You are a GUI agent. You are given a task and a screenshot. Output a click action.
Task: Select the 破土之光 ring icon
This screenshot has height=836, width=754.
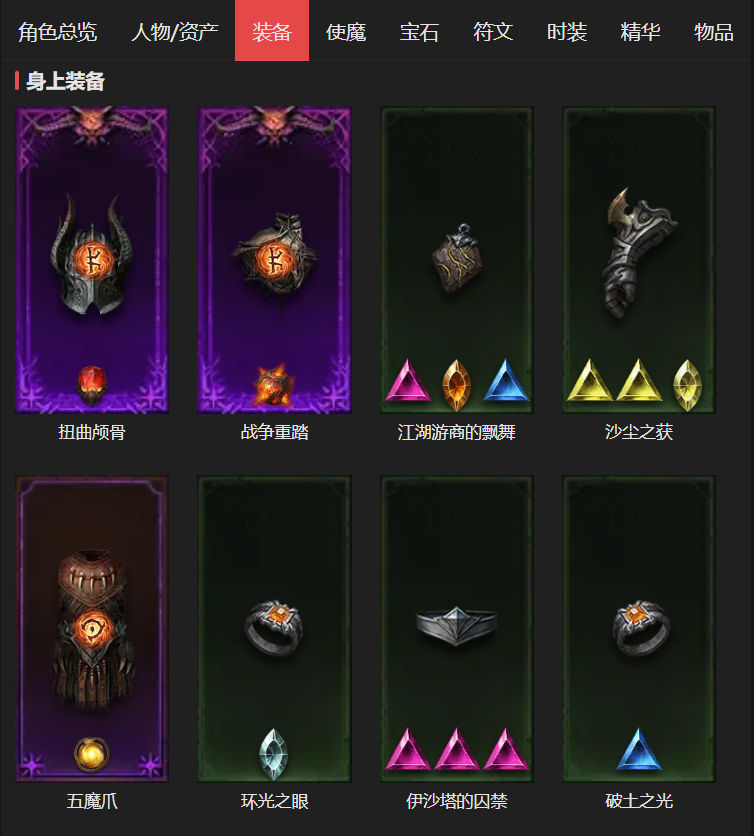tap(639, 627)
